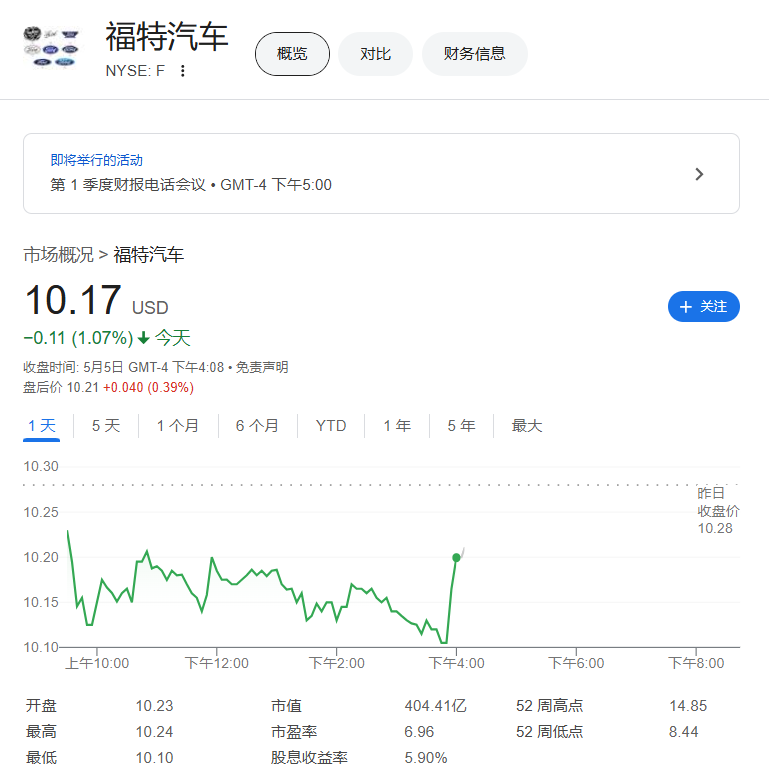769x770 pixels.
Task: Click the 股息收益率 value 5.90%
Action: [x=426, y=758]
